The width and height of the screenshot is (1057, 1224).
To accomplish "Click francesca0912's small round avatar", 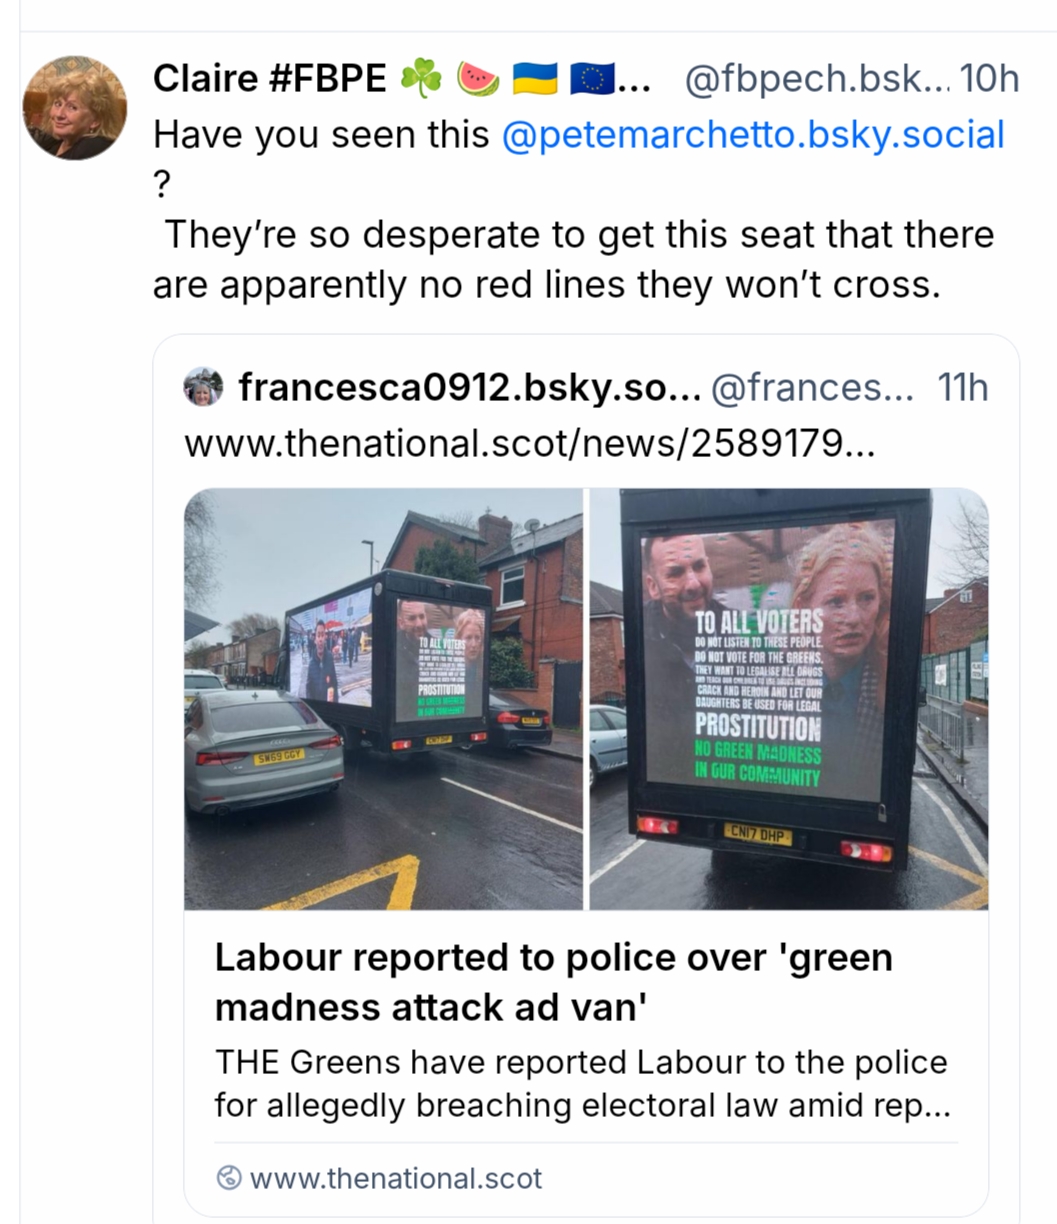I will [x=203, y=387].
